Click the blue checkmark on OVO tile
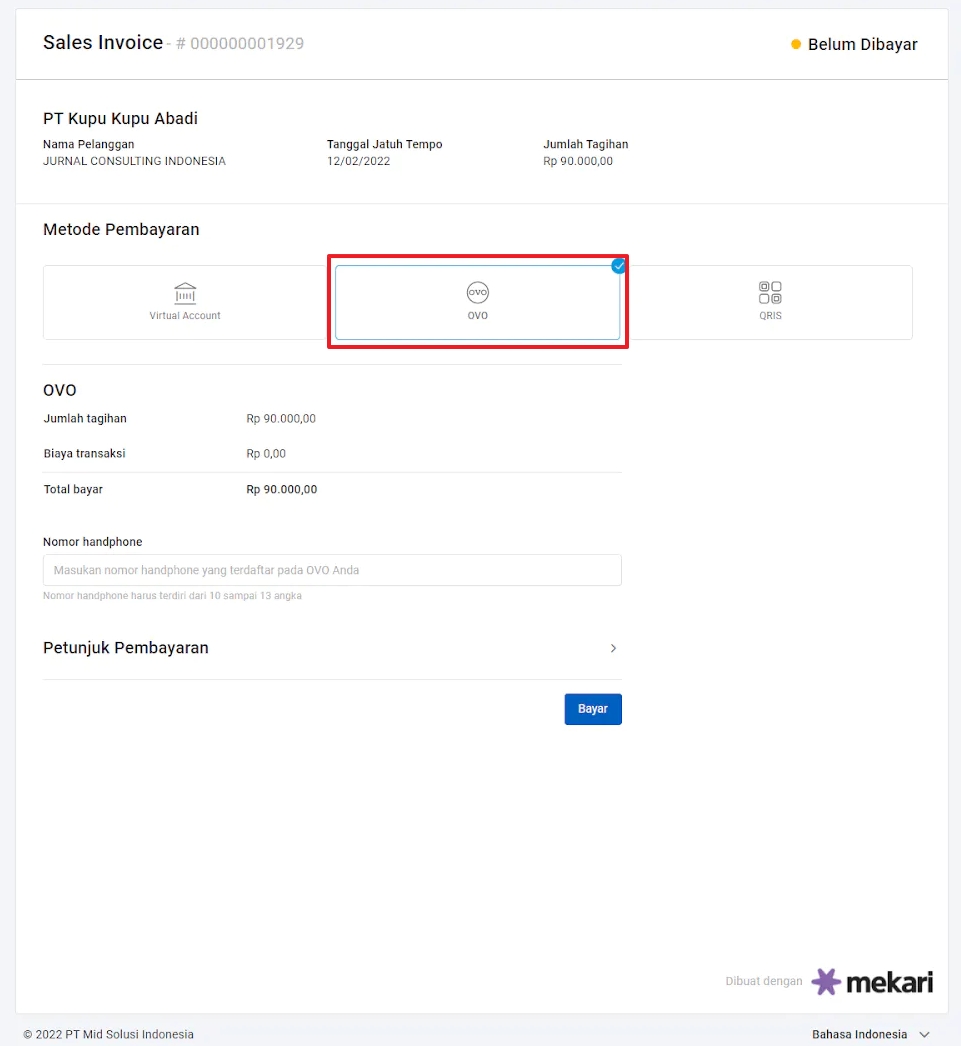 click(x=619, y=266)
